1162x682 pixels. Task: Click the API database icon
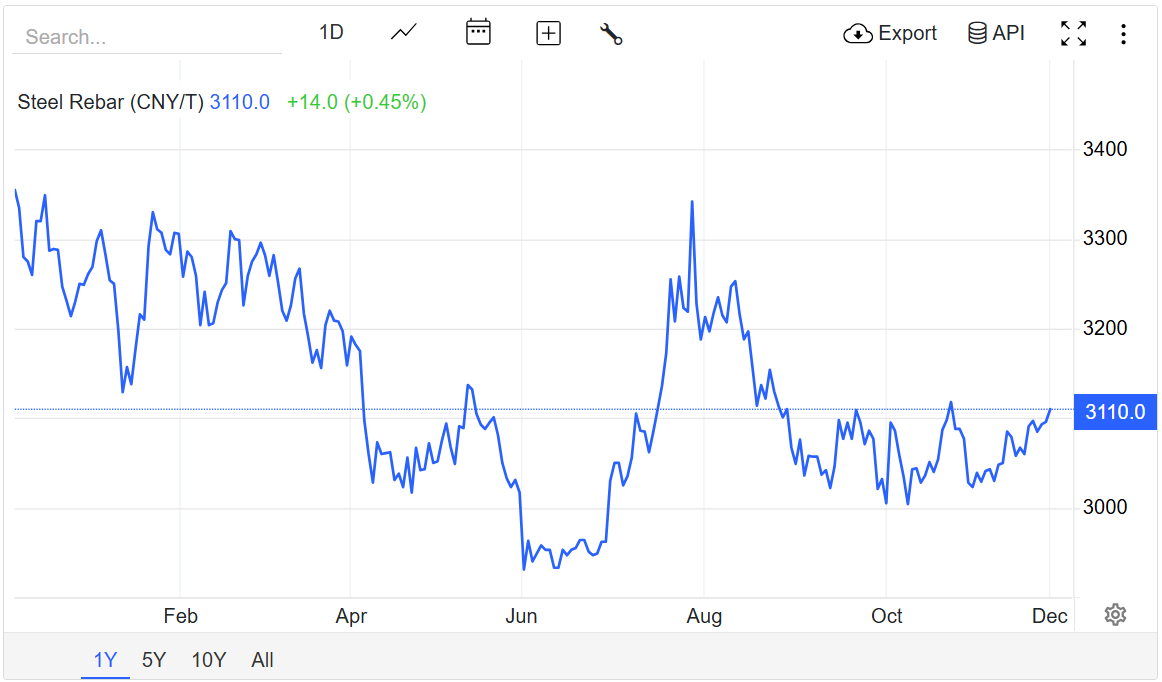pos(977,34)
